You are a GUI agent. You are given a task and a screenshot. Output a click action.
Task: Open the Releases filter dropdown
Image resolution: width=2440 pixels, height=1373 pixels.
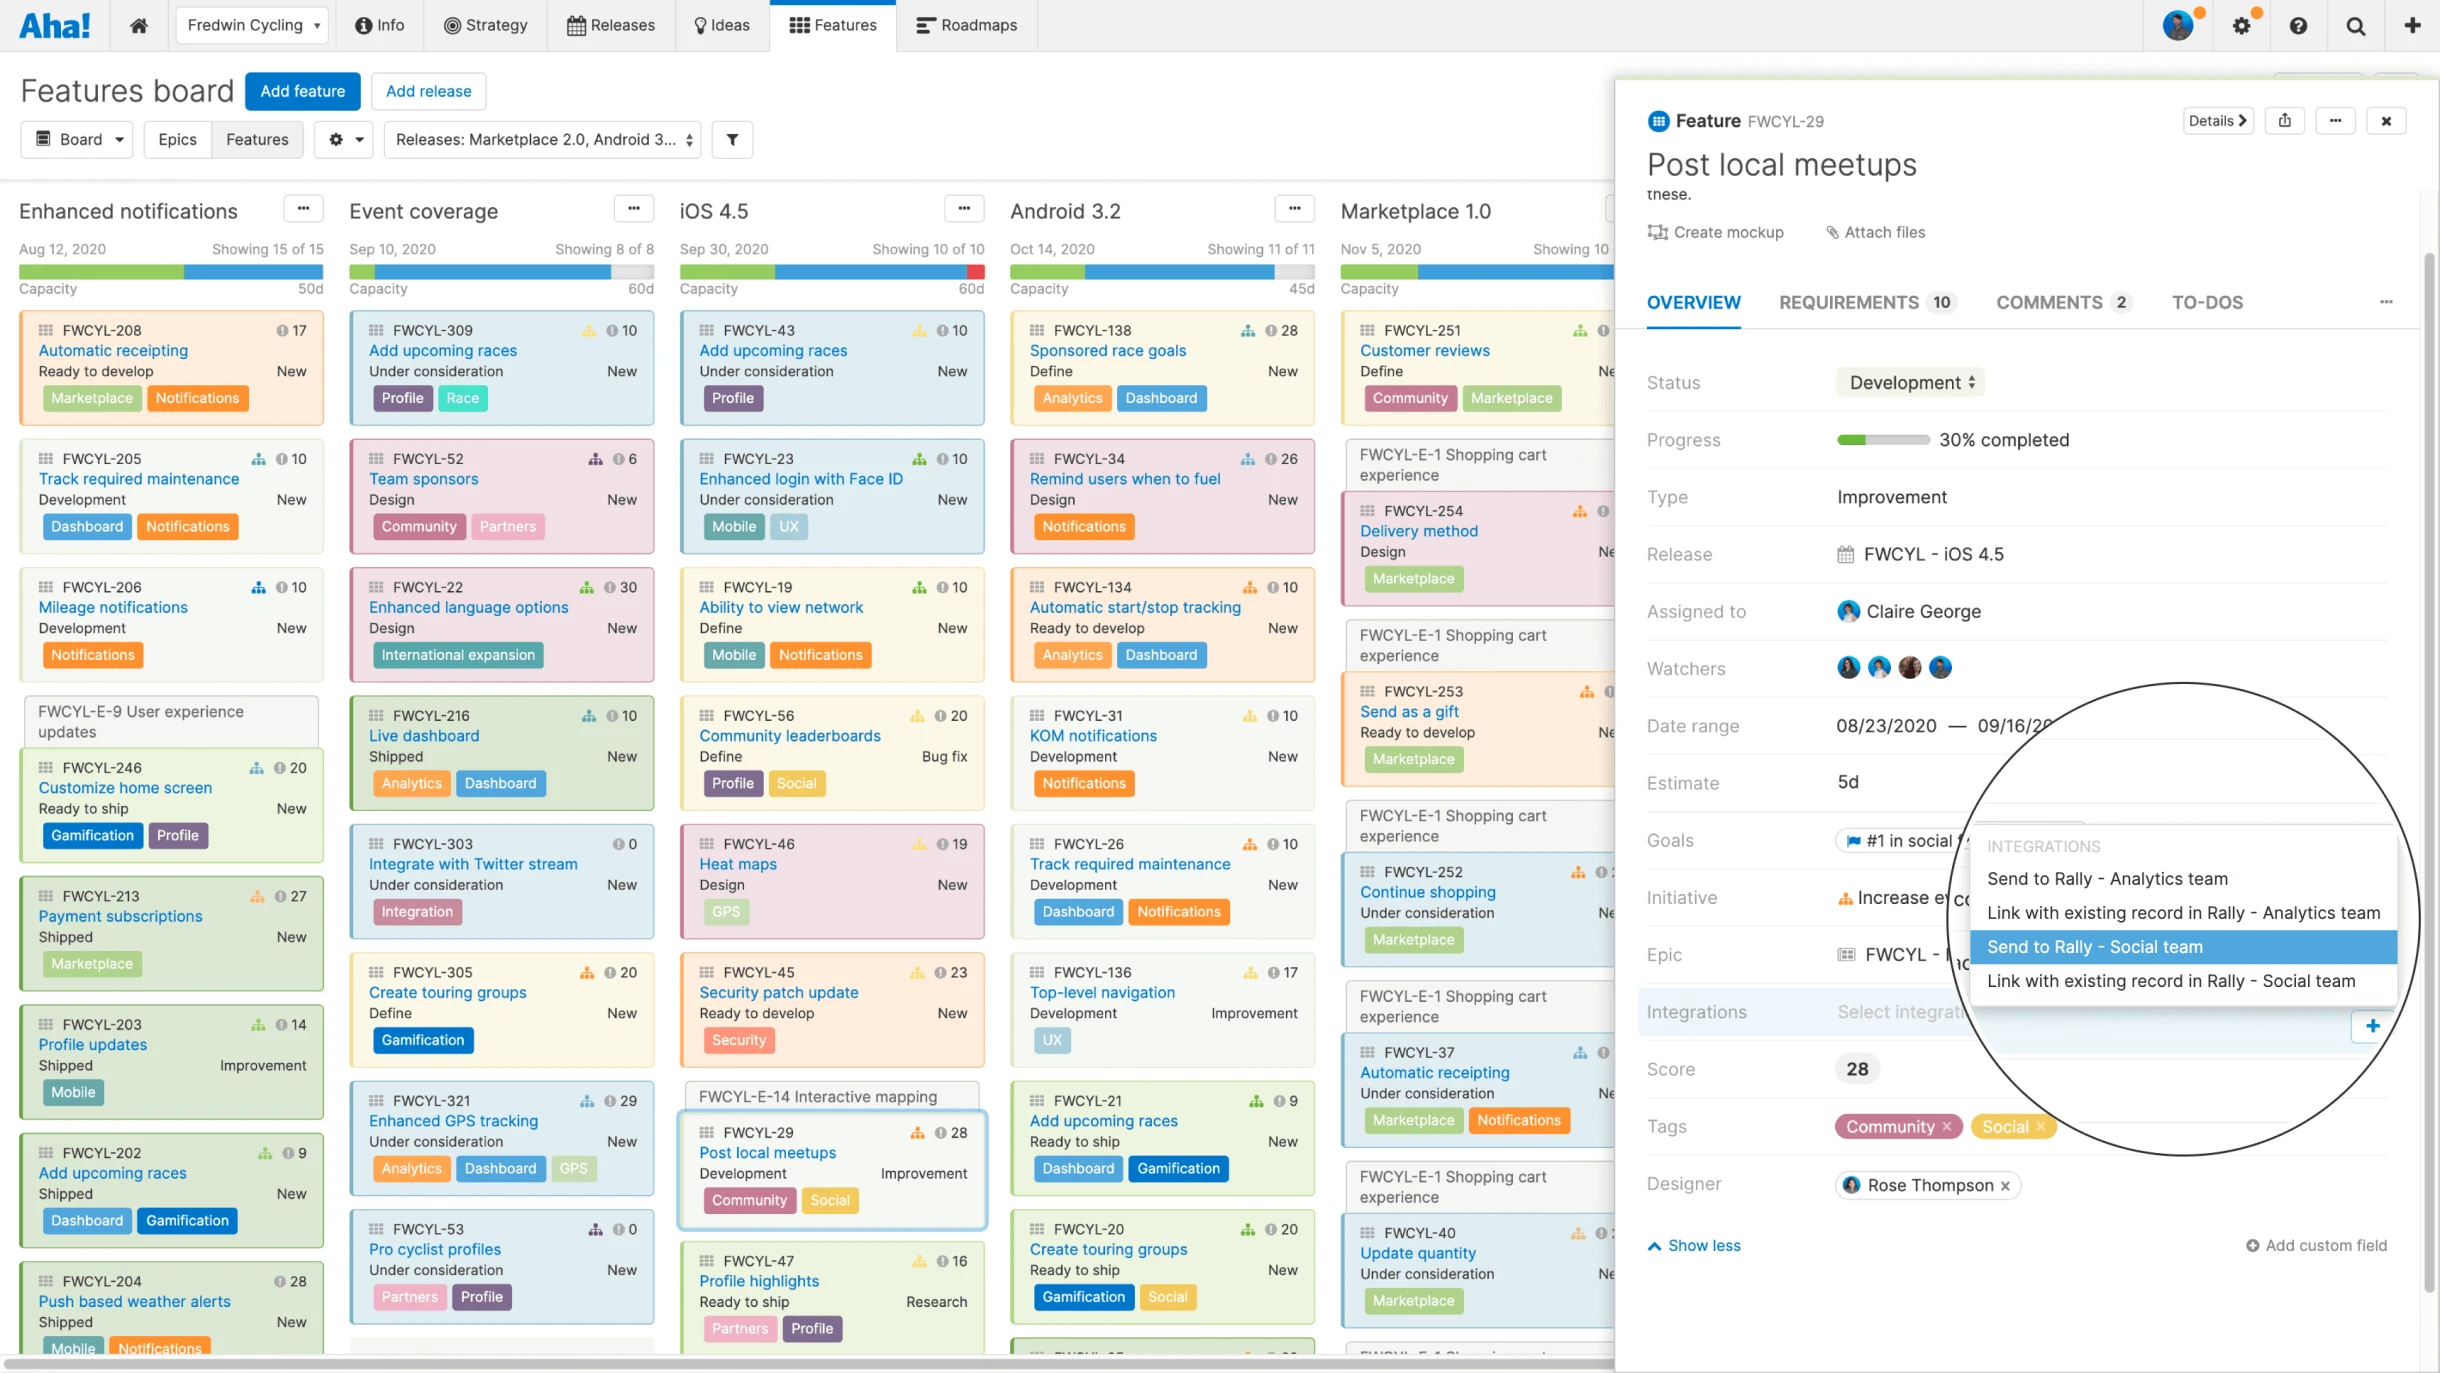(x=540, y=139)
